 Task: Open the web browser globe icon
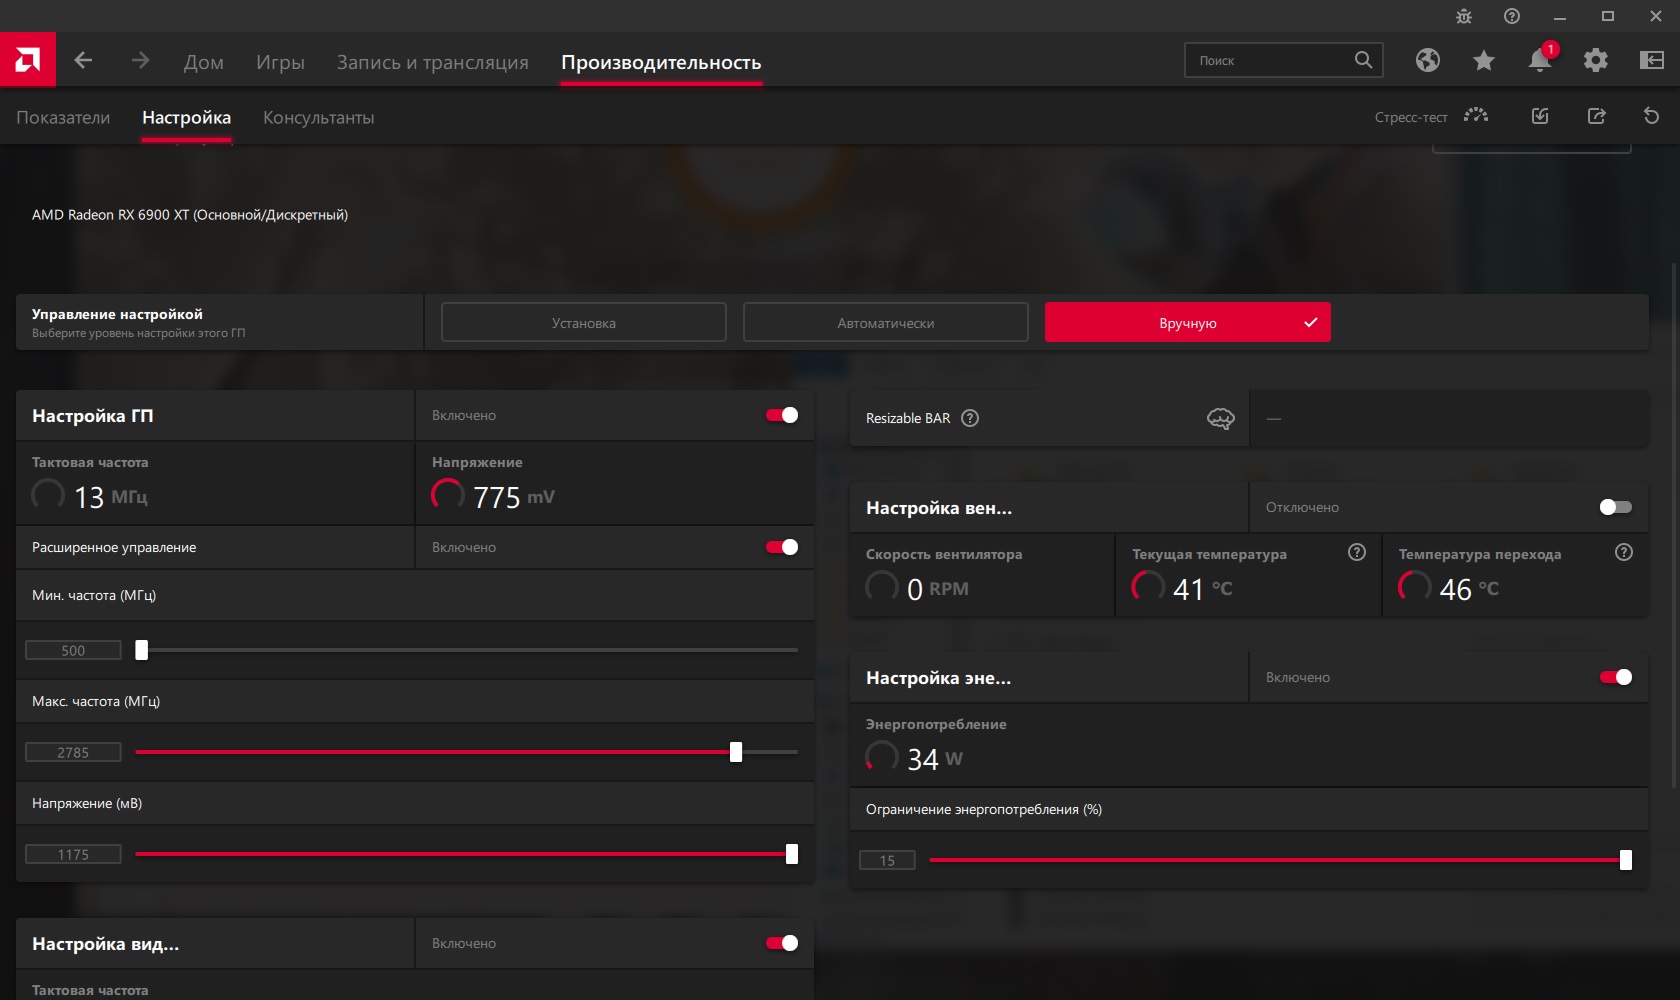tap(1428, 60)
